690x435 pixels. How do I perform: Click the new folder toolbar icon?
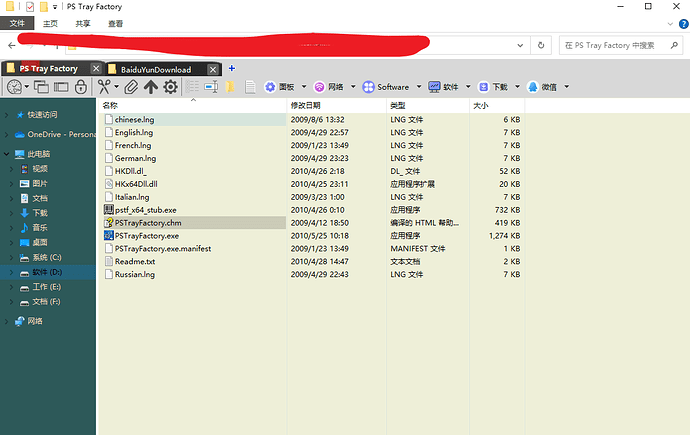[x=230, y=87]
